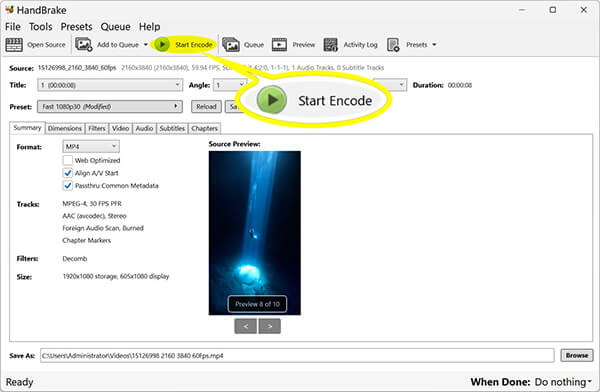
Task: Click the Duration 00:00:08 value
Action: tap(460, 85)
